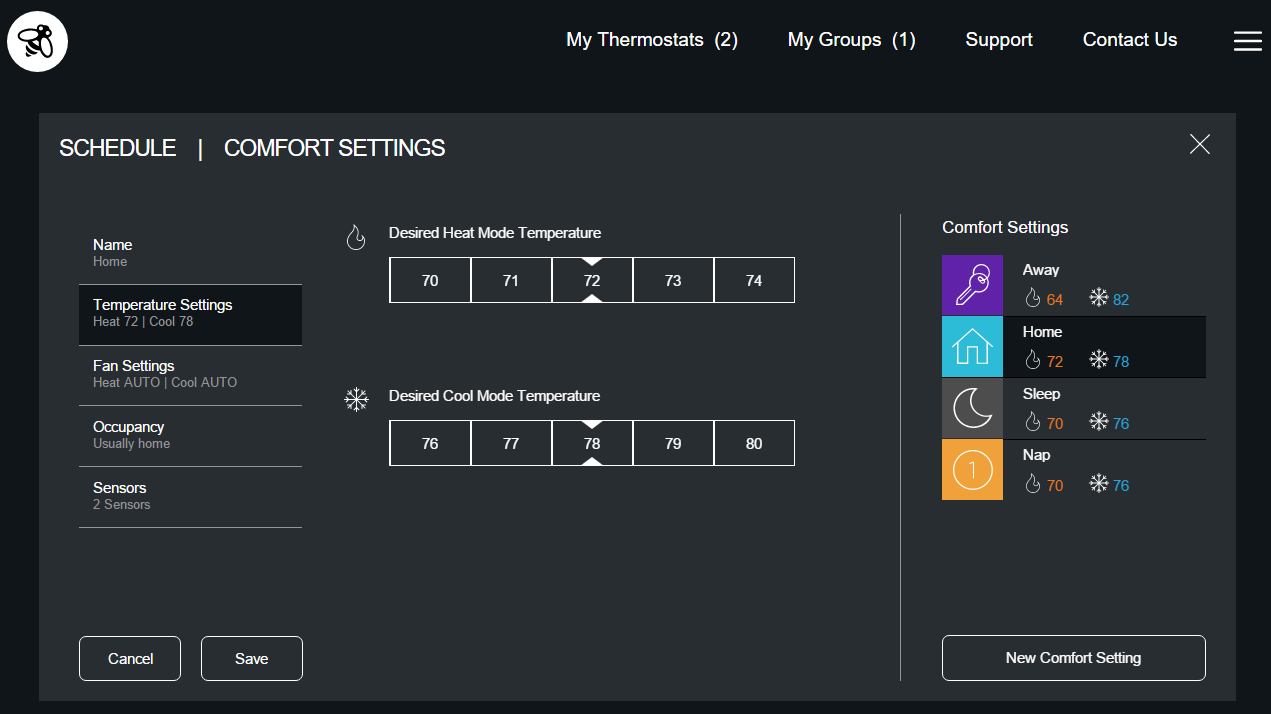Image resolution: width=1271 pixels, height=714 pixels.
Task: Close the comfort settings panel
Action: coord(1199,145)
